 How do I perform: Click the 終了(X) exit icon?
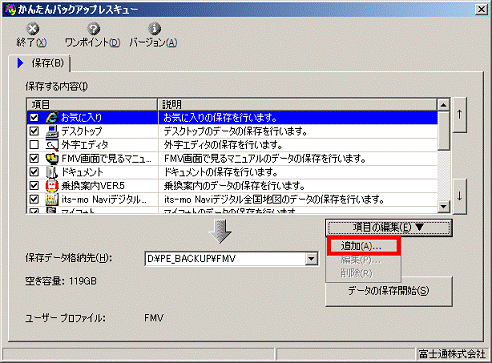pyautogui.click(x=32, y=29)
